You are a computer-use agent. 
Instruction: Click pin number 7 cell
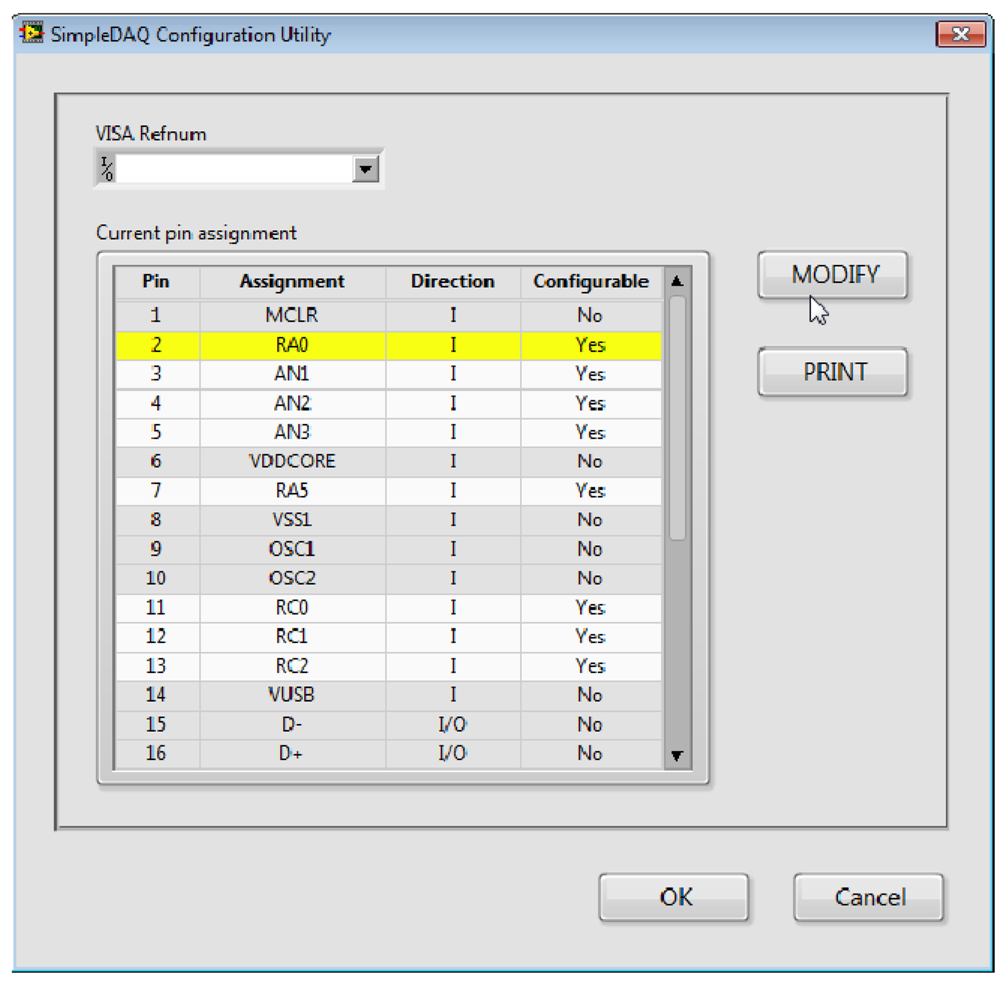point(157,491)
